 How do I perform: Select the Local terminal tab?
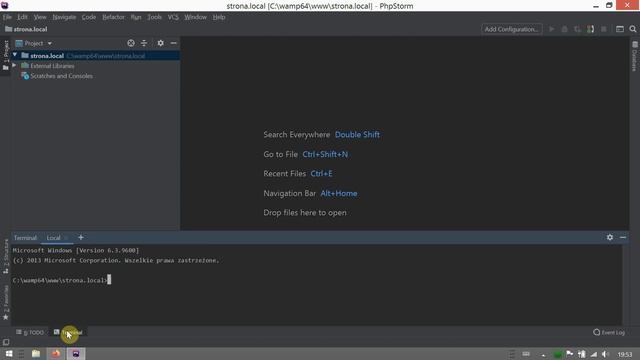pos(53,238)
